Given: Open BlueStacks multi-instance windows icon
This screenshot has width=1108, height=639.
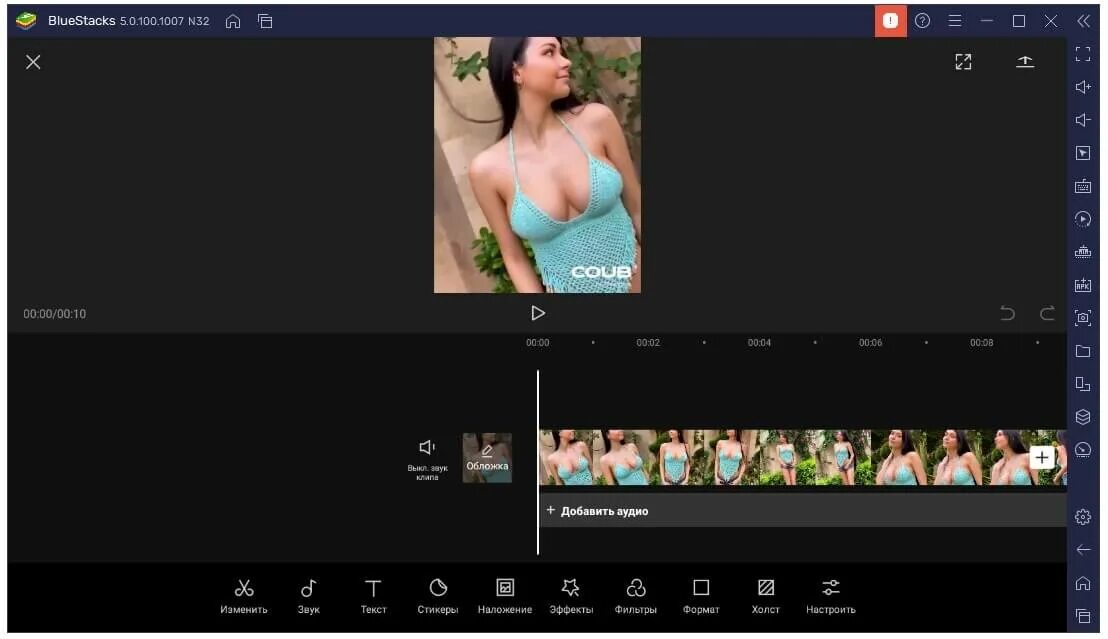Looking at the screenshot, I should [x=265, y=21].
